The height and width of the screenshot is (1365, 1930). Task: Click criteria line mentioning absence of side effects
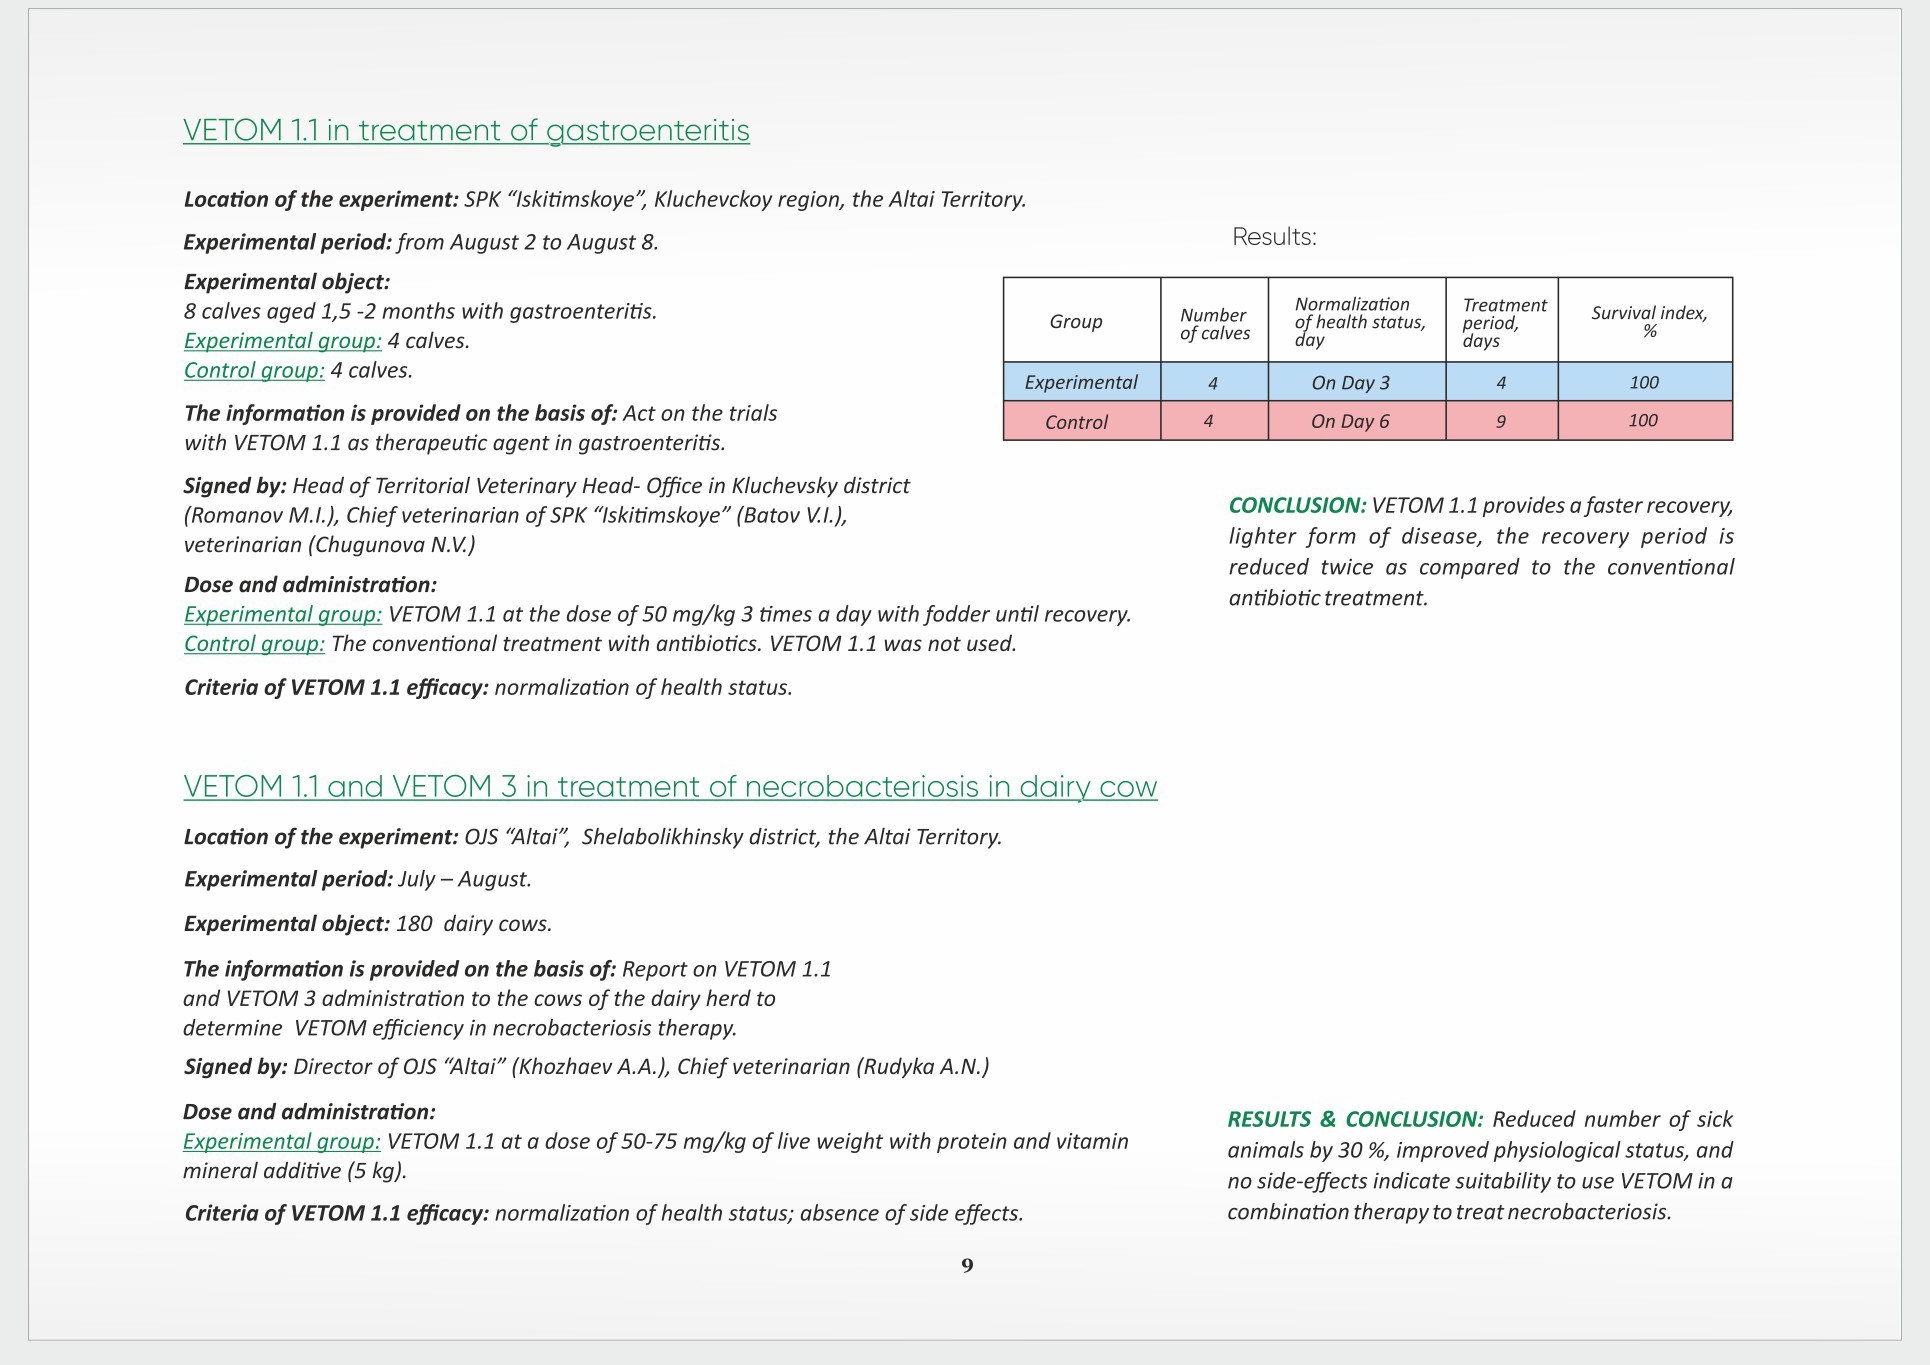click(604, 1214)
